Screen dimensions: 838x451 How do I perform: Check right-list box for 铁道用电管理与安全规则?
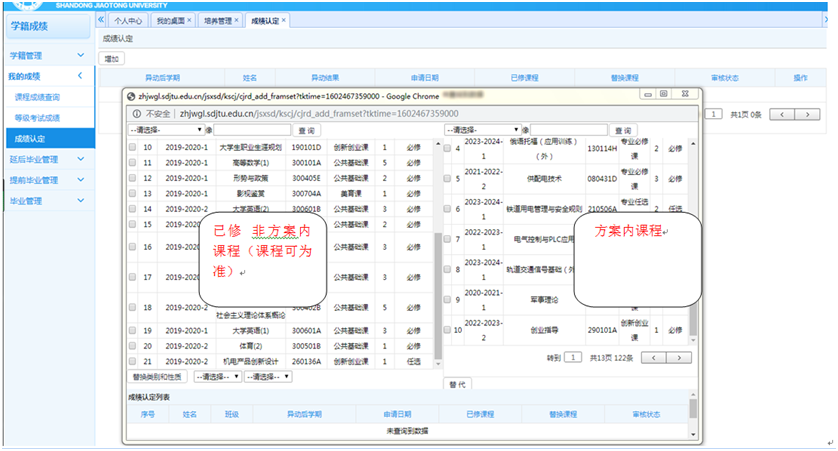point(447,209)
